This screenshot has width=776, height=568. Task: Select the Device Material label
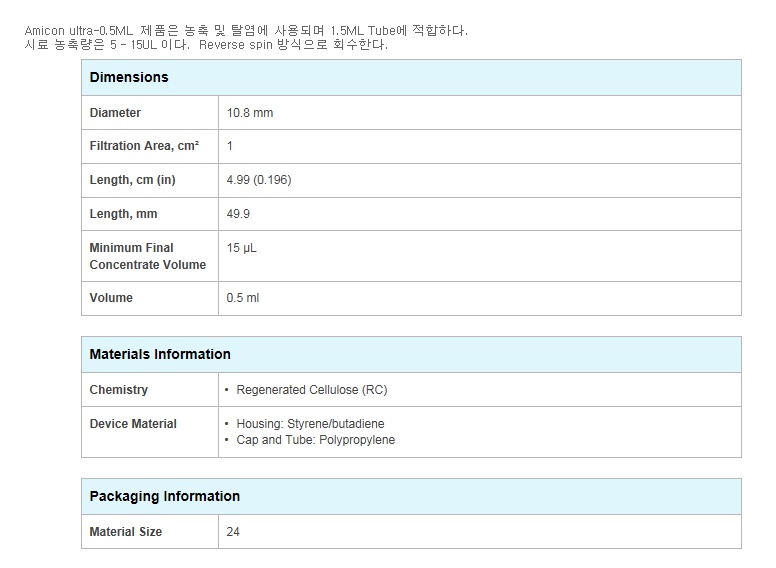tap(133, 424)
